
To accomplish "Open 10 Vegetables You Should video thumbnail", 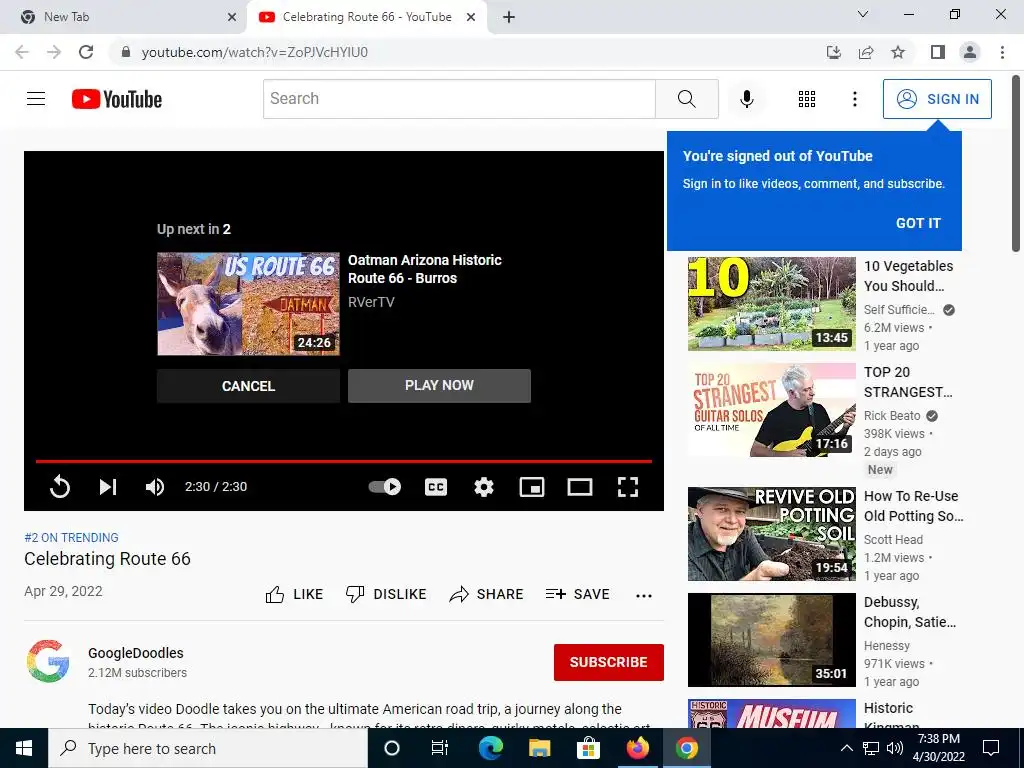I will point(771,304).
